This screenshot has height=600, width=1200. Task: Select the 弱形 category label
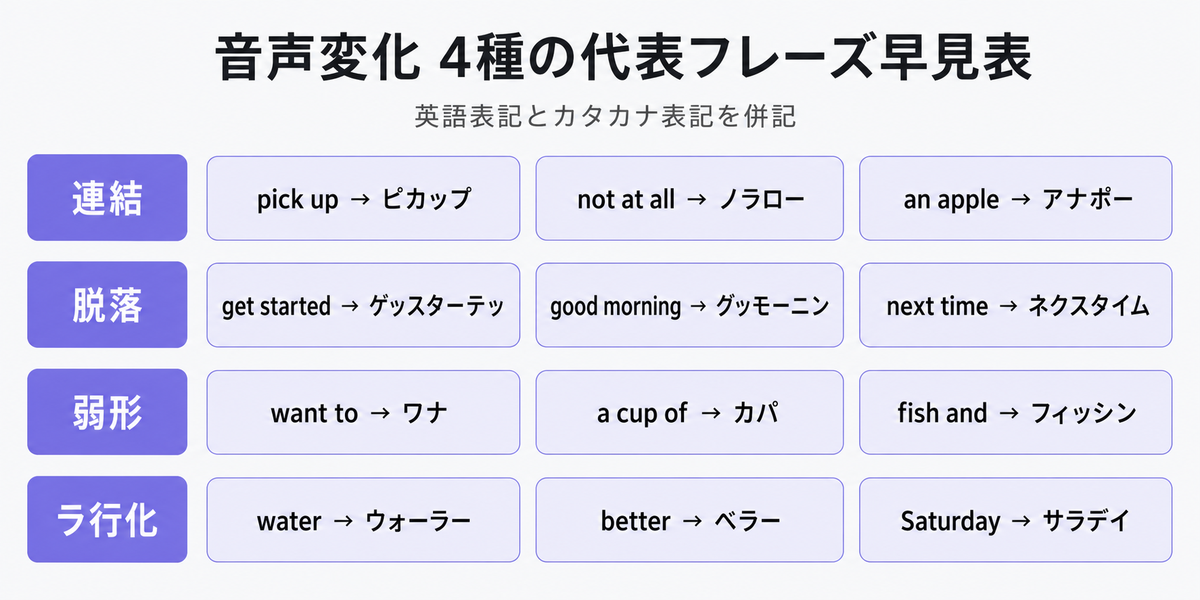pos(107,412)
